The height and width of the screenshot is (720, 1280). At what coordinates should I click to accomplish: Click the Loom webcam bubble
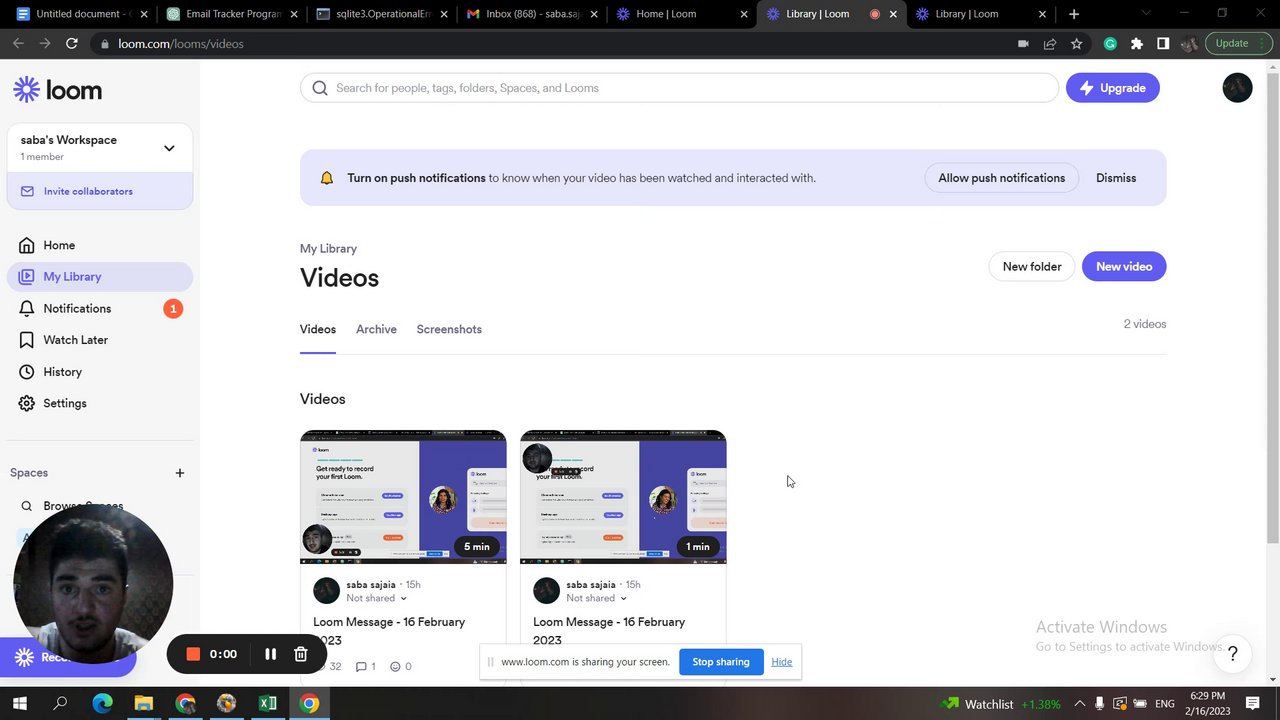(92, 584)
